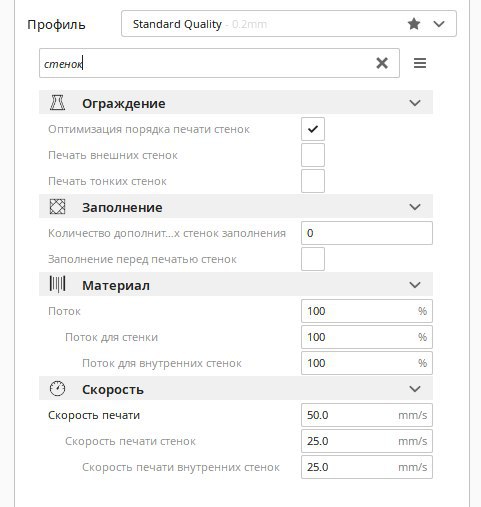Click the Заполнение section header title
481x507 pixels.
[122, 207]
